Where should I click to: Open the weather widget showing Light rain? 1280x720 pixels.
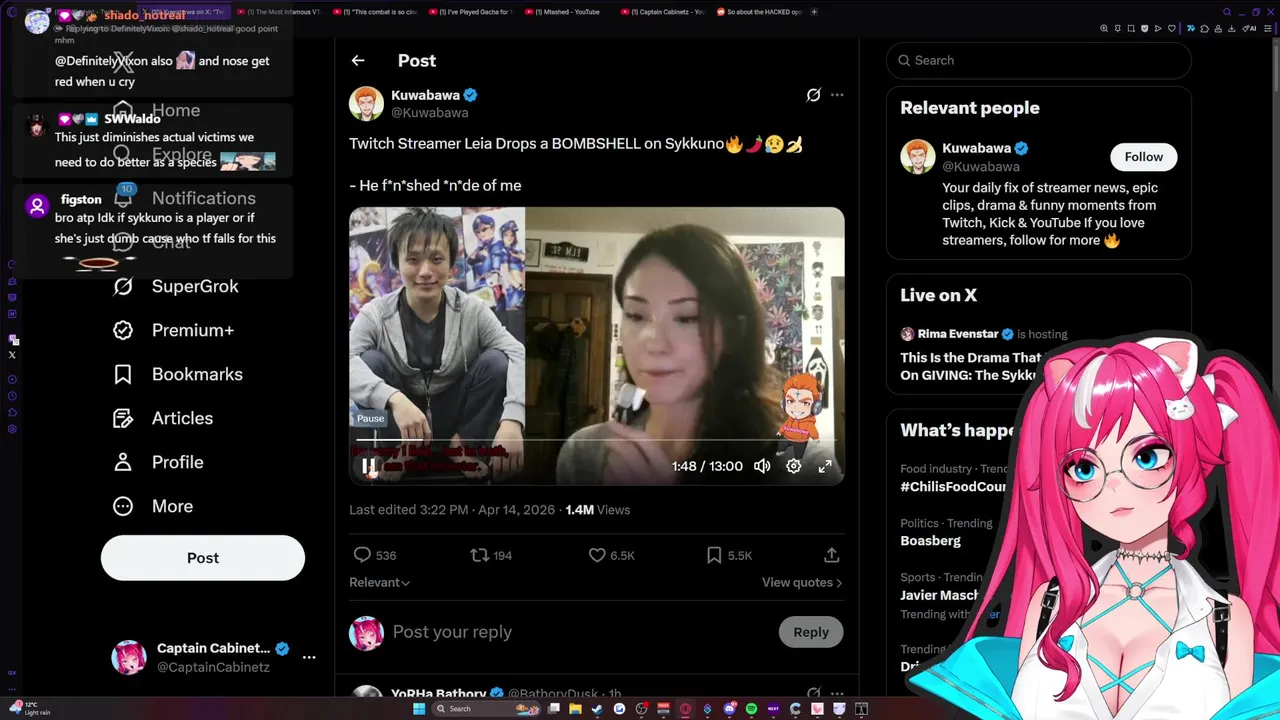click(30, 708)
